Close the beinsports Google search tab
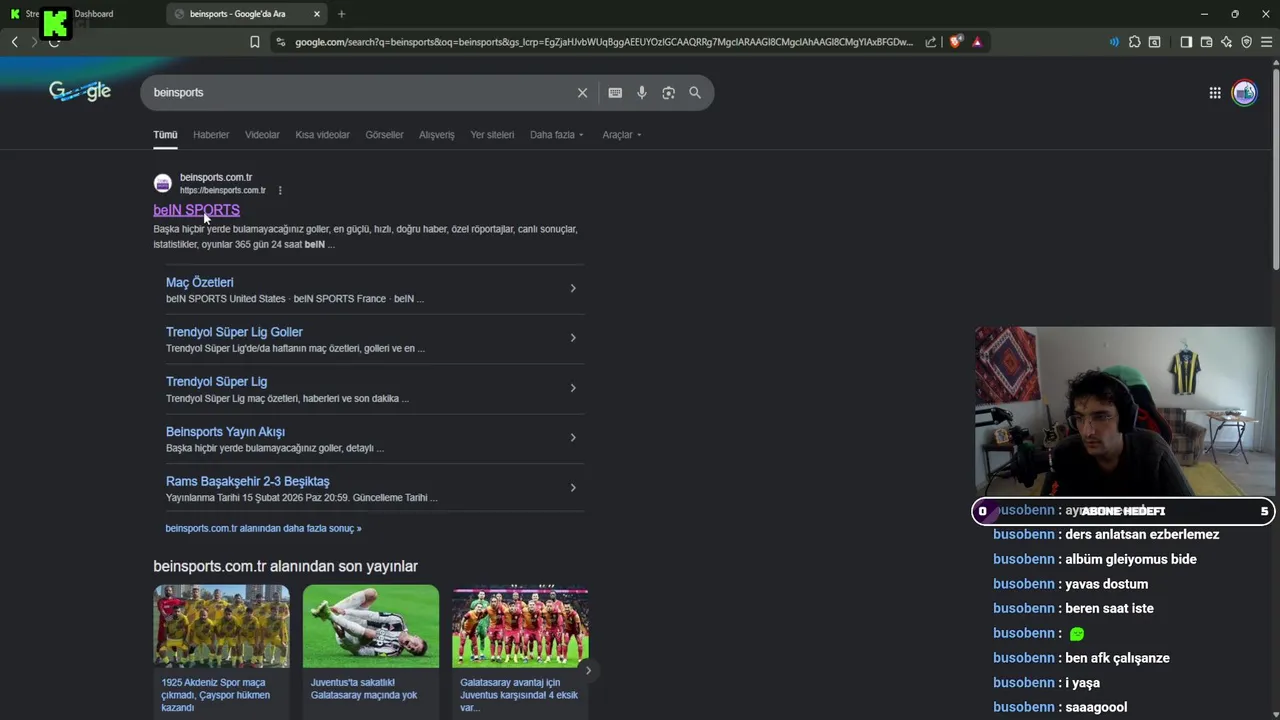Image resolution: width=1280 pixels, height=720 pixels. tap(317, 14)
